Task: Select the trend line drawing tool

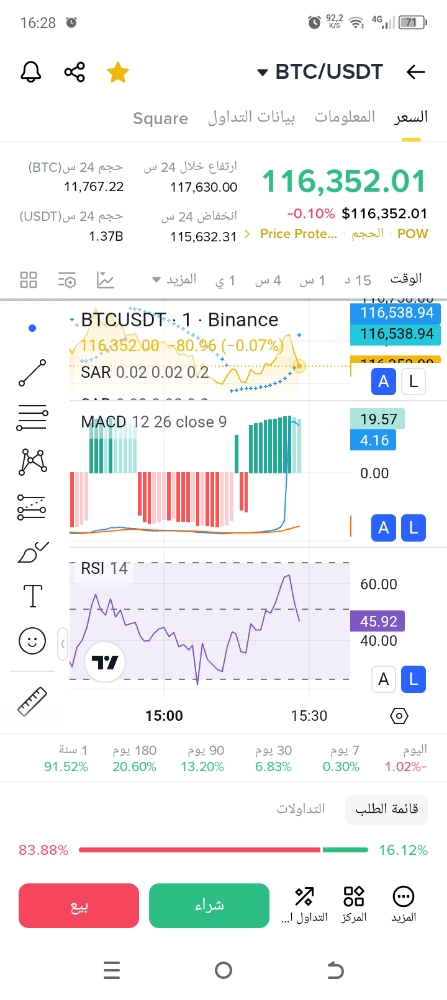Action: coord(33,373)
